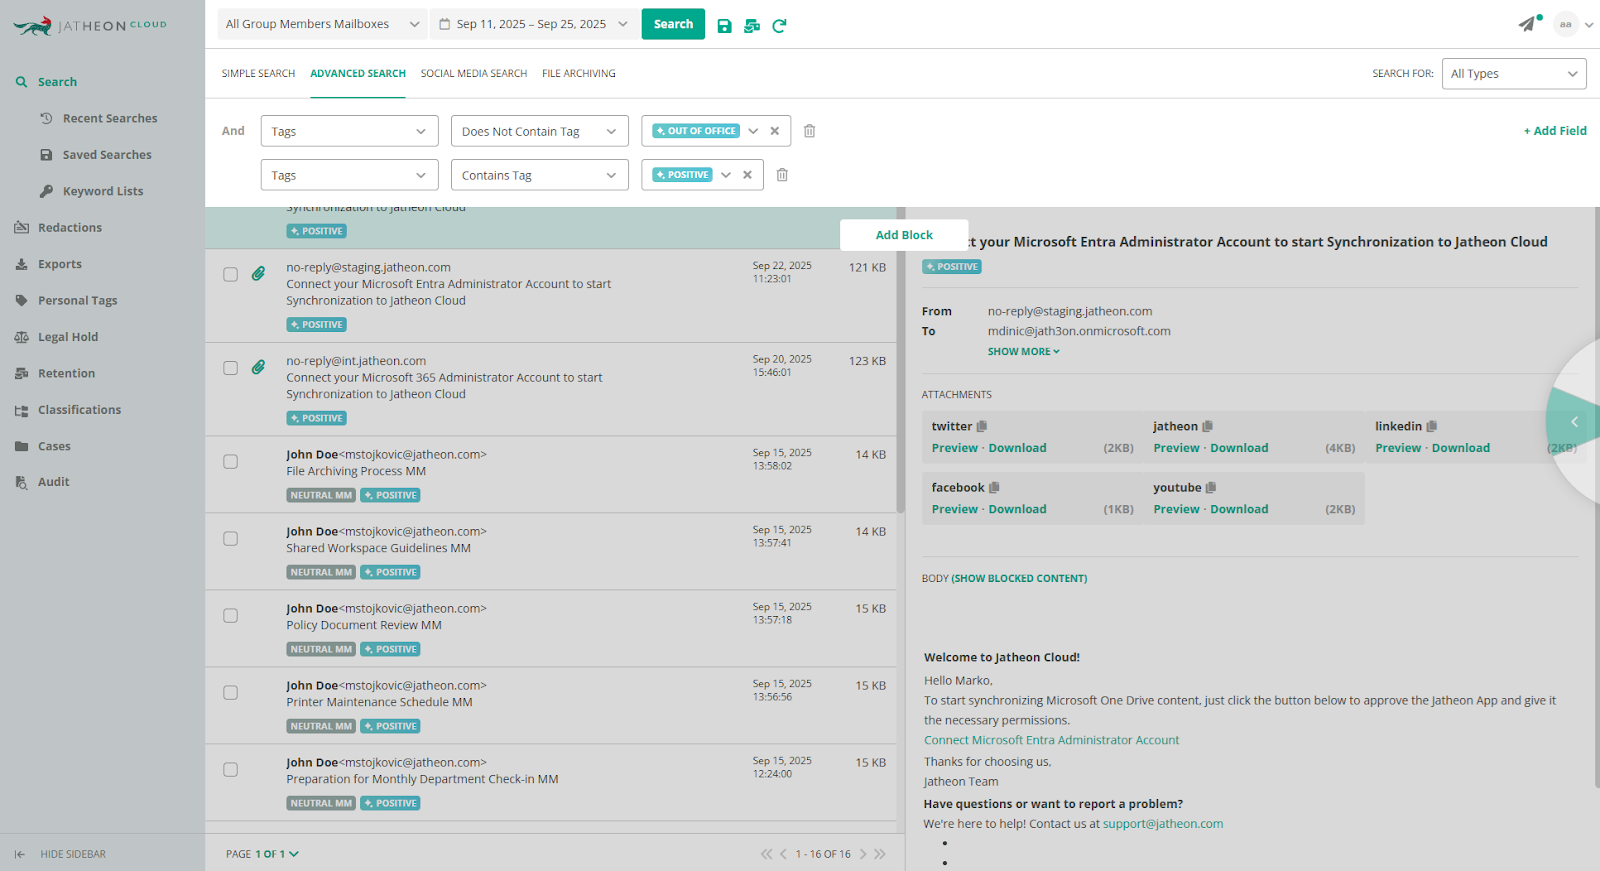Open the date range picker dropdown

[x=534, y=24]
